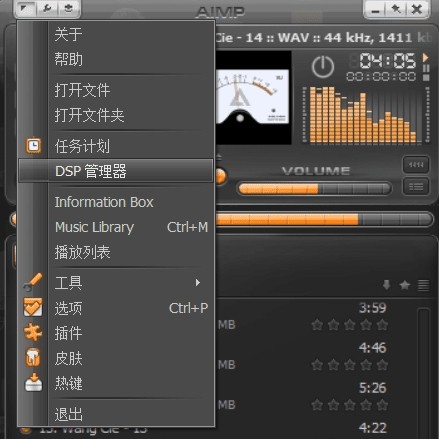Viewport: 439px width, 439px height.
Task: Click the power button icon
Action: pos(322,67)
